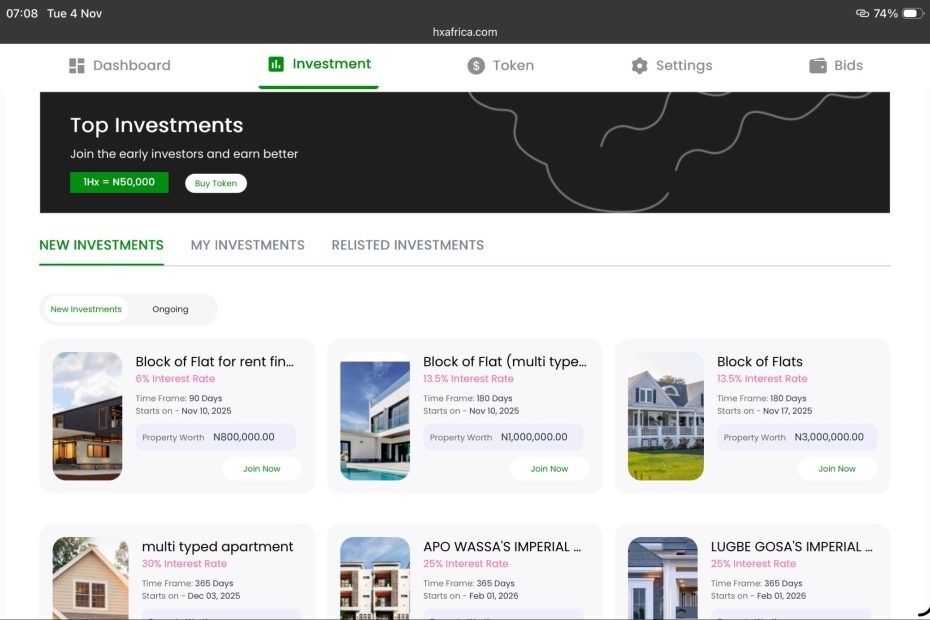
Task: Open the RELISTED INVESTMENTS tab
Action: [407, 245]
